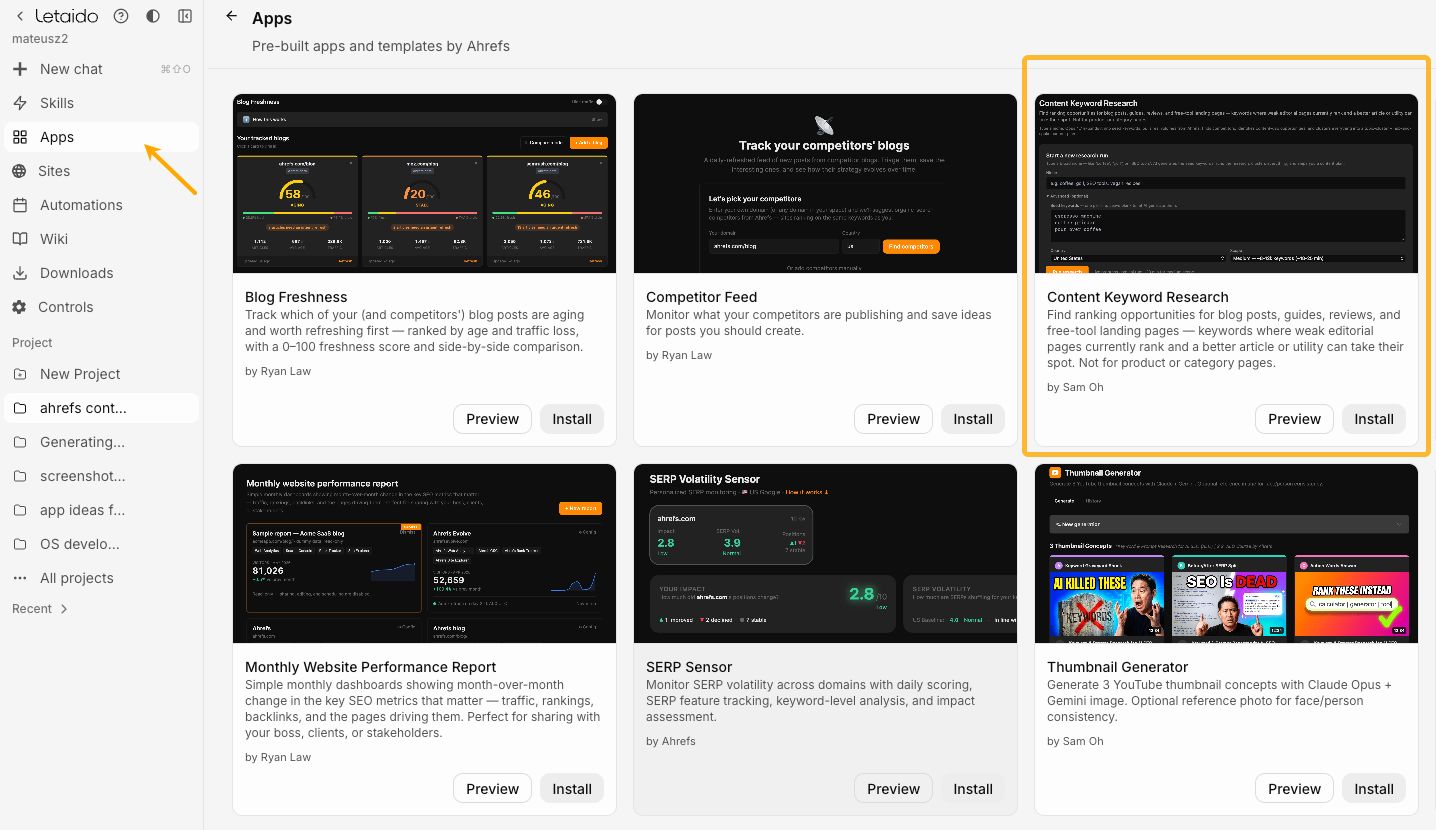1436x830 pixels.
Task: Open Downloads in the sidebar
Action: click(101, 273)
